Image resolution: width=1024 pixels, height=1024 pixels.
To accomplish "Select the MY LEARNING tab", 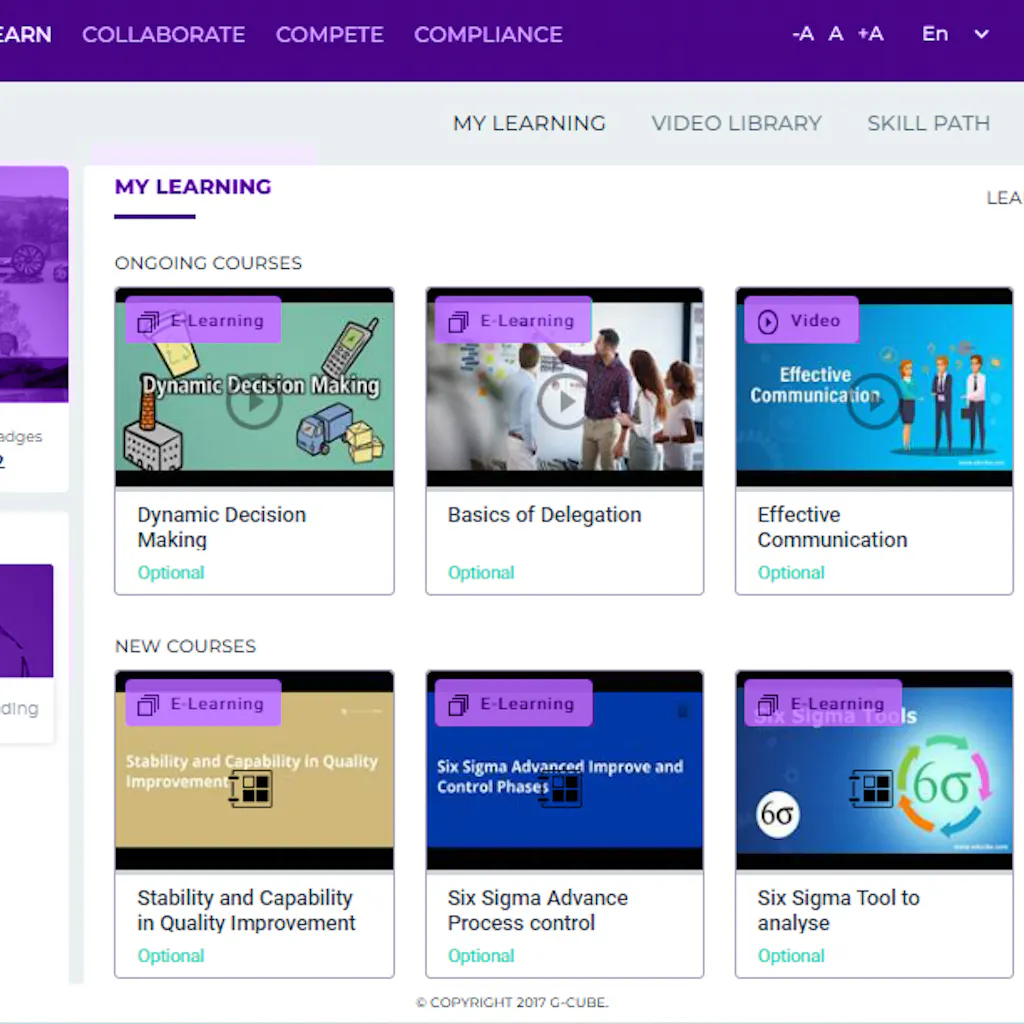I will (529, 122).
